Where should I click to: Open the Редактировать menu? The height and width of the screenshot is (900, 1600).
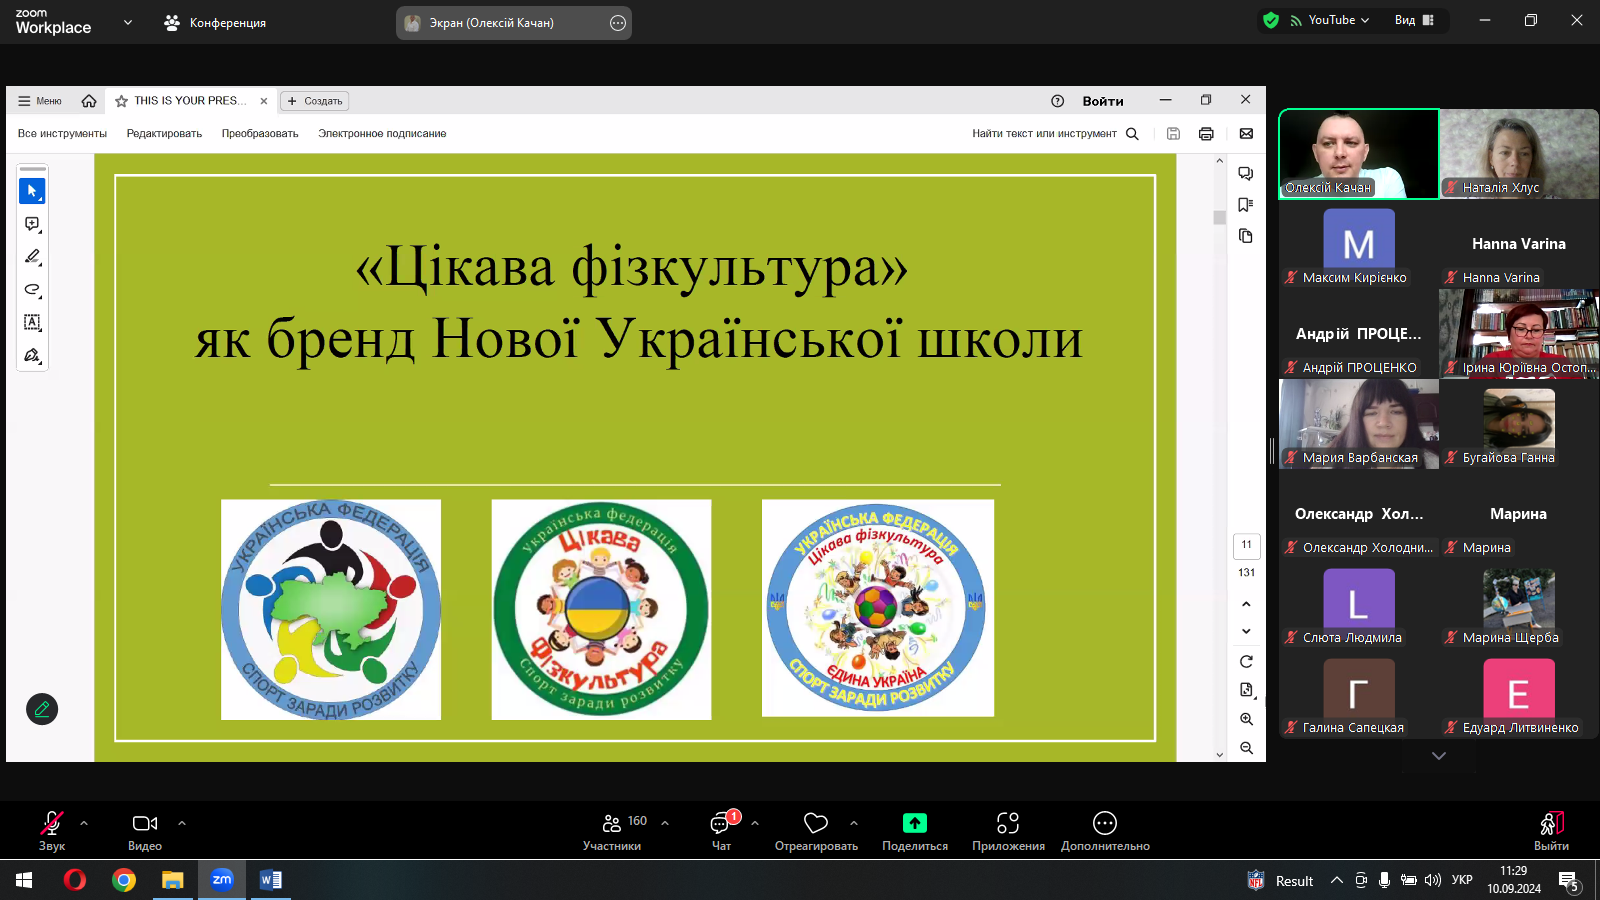(x=164, y=134)
